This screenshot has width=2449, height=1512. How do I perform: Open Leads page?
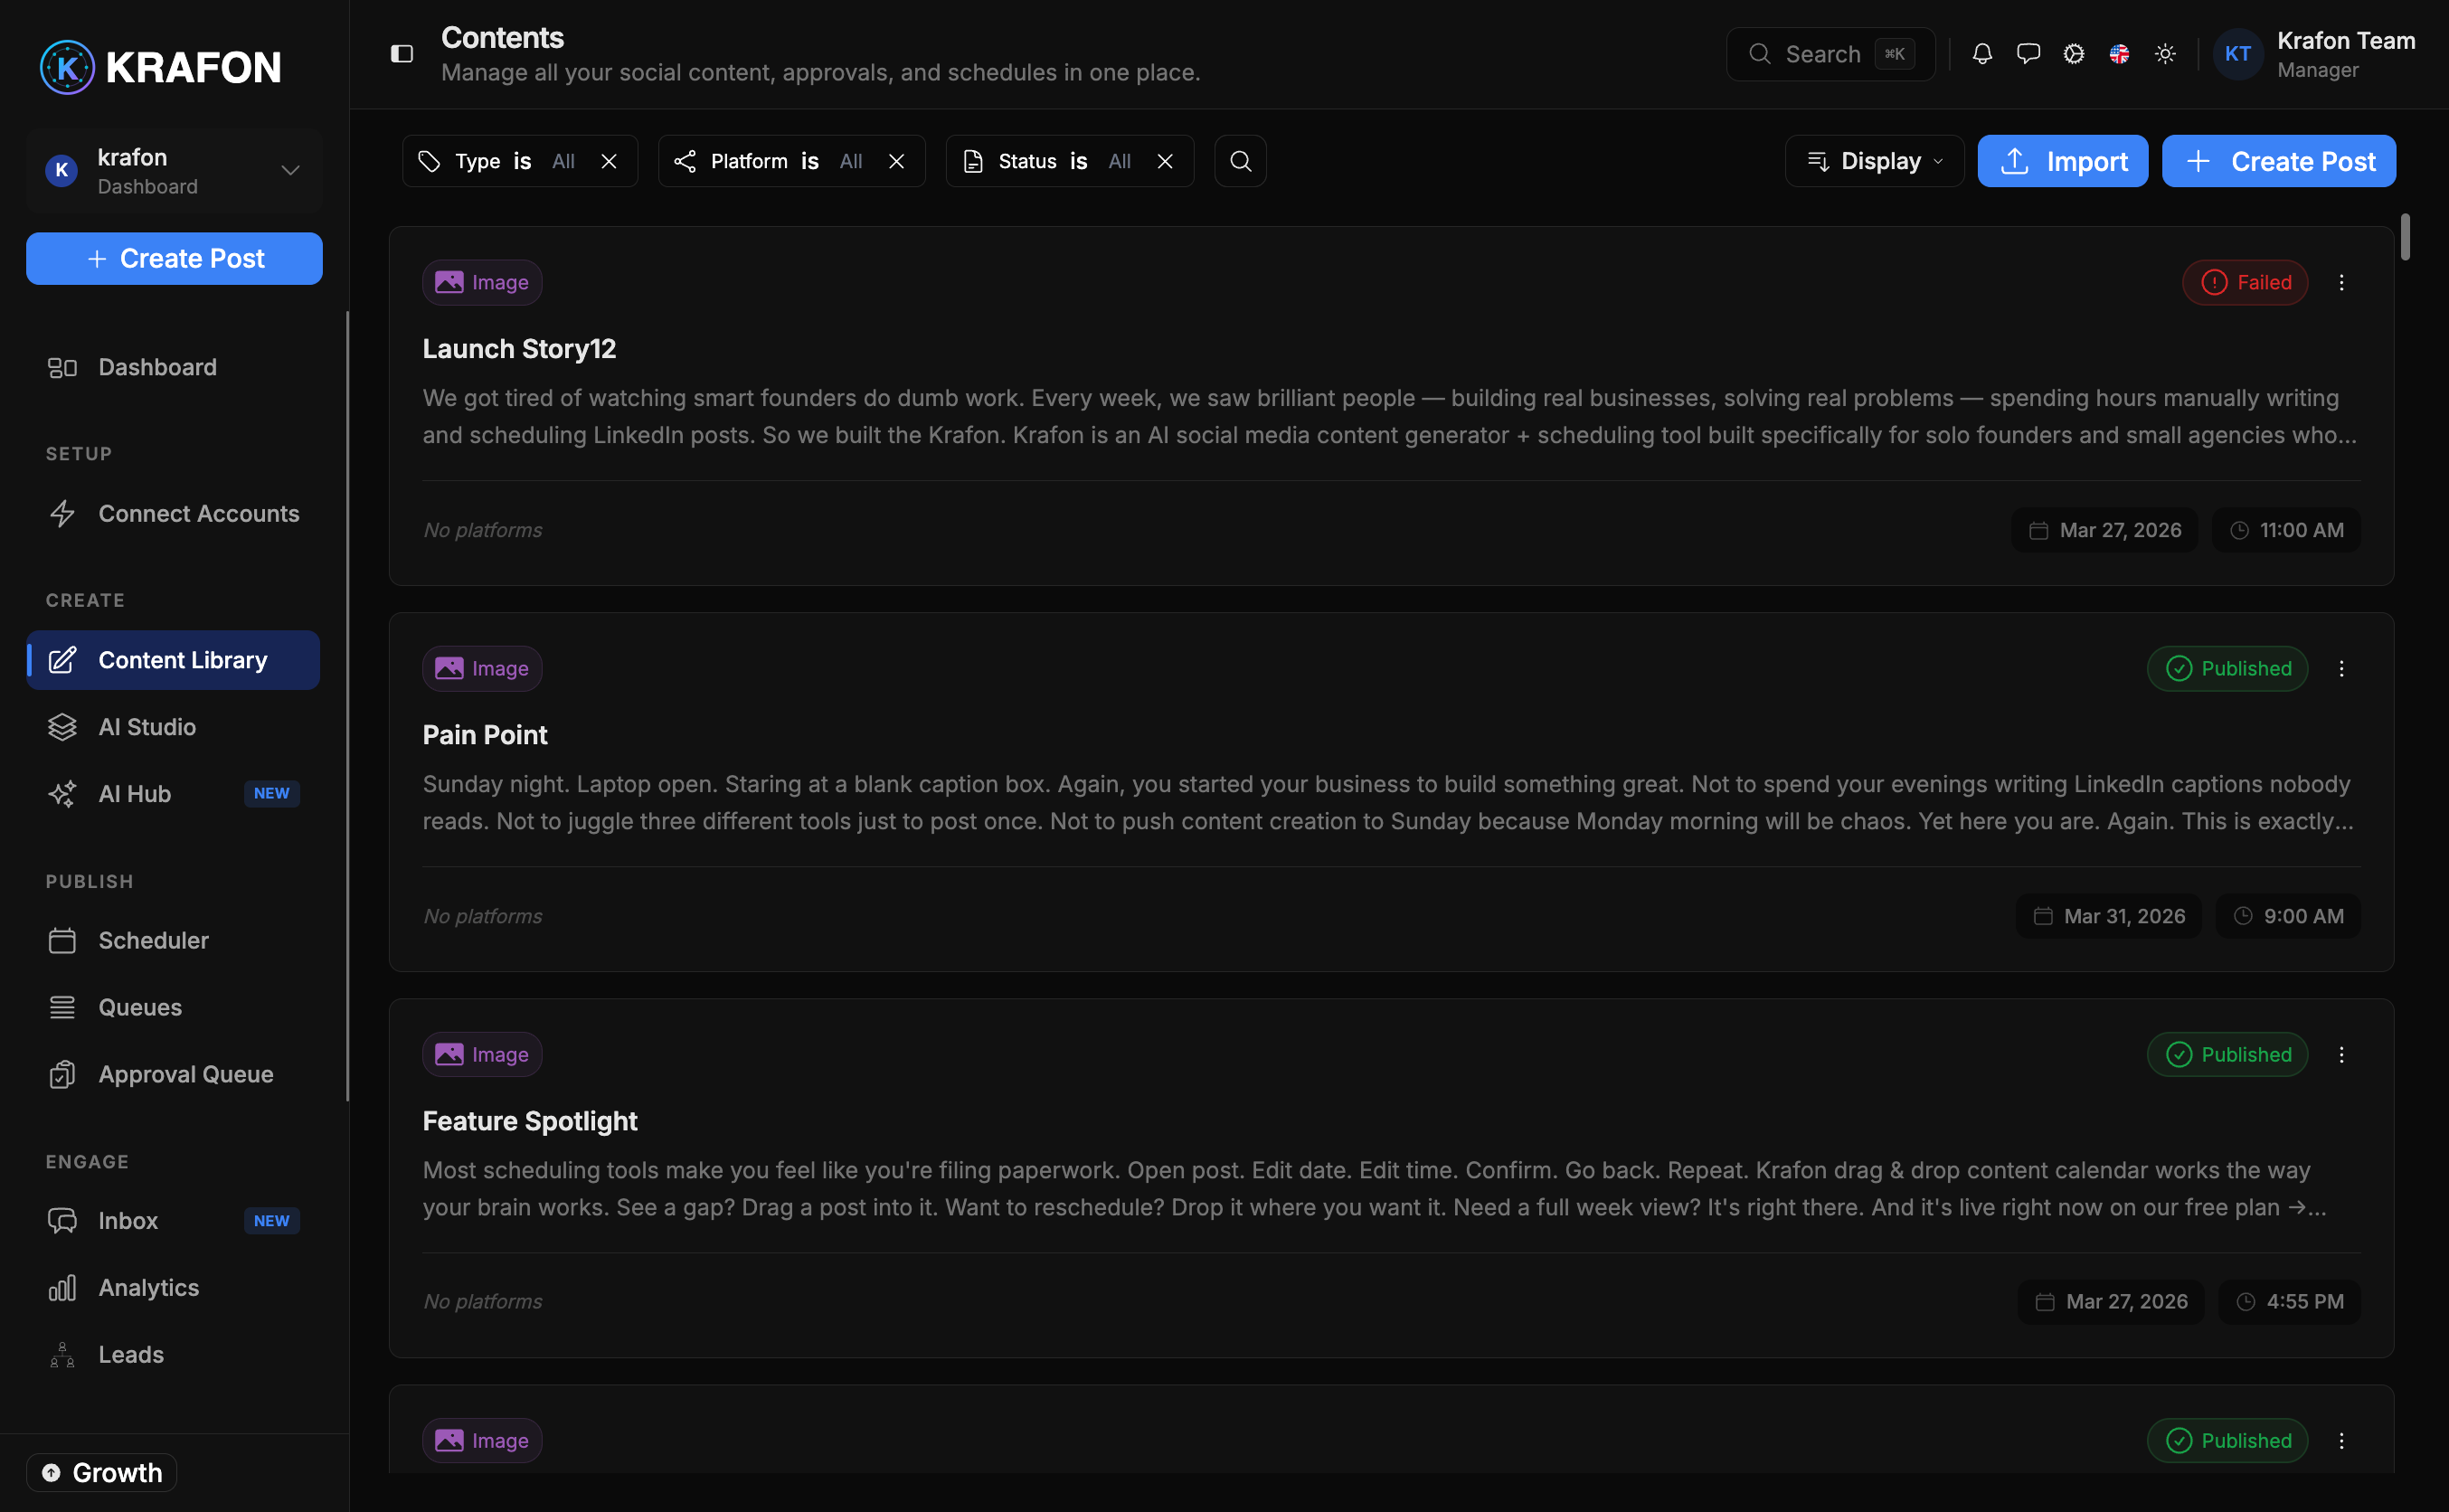173,1355
